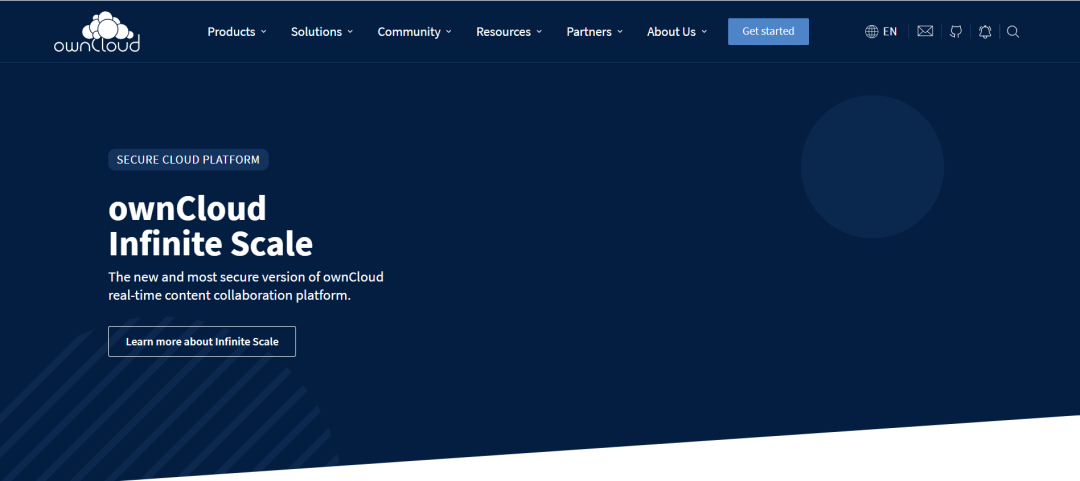The width and height of the screenshot is (1080, 481).
Task: Expand the chevron next to Partners
Action: tap(620, 32)
